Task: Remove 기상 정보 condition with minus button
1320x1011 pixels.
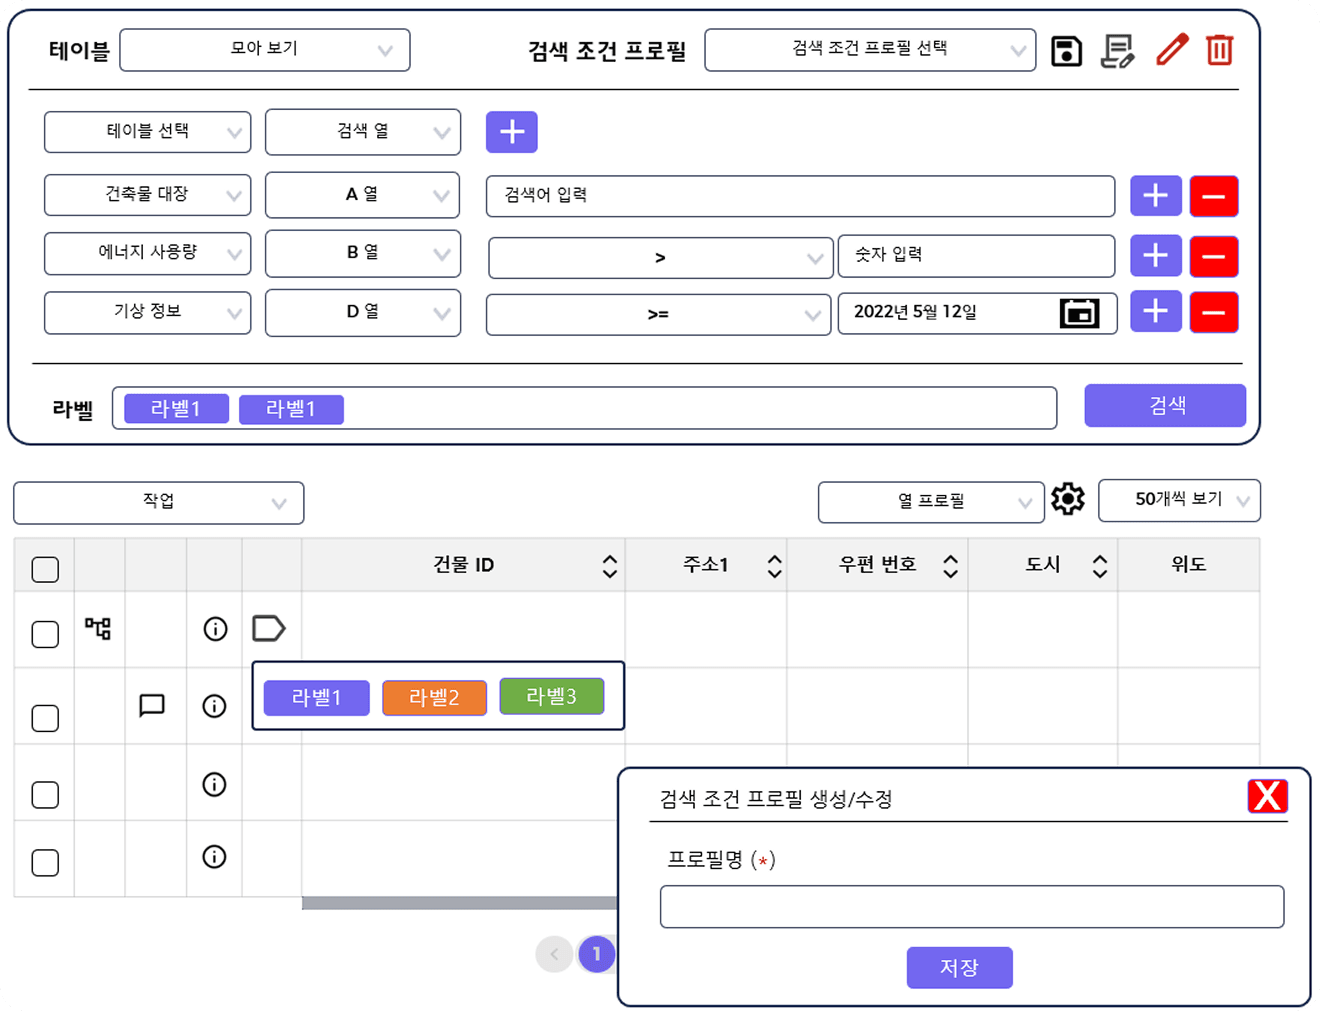Action: pyautogui.click(x=1214, y=312)
